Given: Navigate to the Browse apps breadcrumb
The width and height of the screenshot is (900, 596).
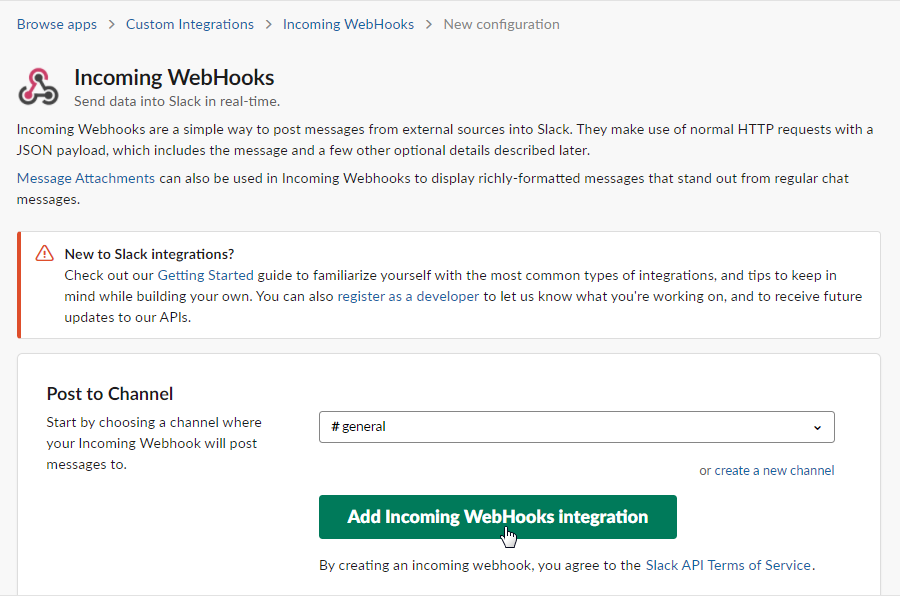Looking at the screenshot, I should pyautogui.click(x=56, y=24).
